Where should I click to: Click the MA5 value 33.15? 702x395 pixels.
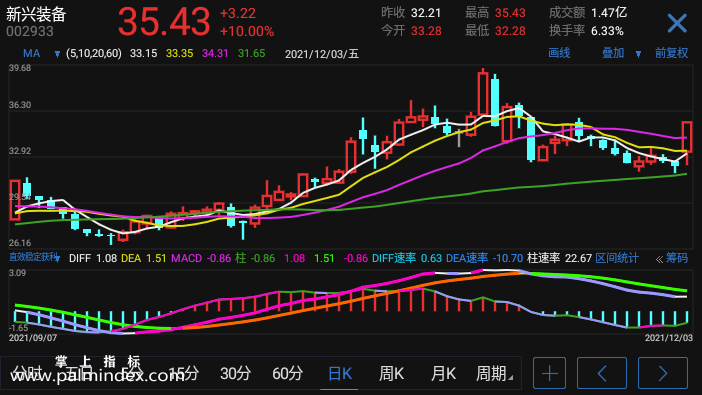143,54
